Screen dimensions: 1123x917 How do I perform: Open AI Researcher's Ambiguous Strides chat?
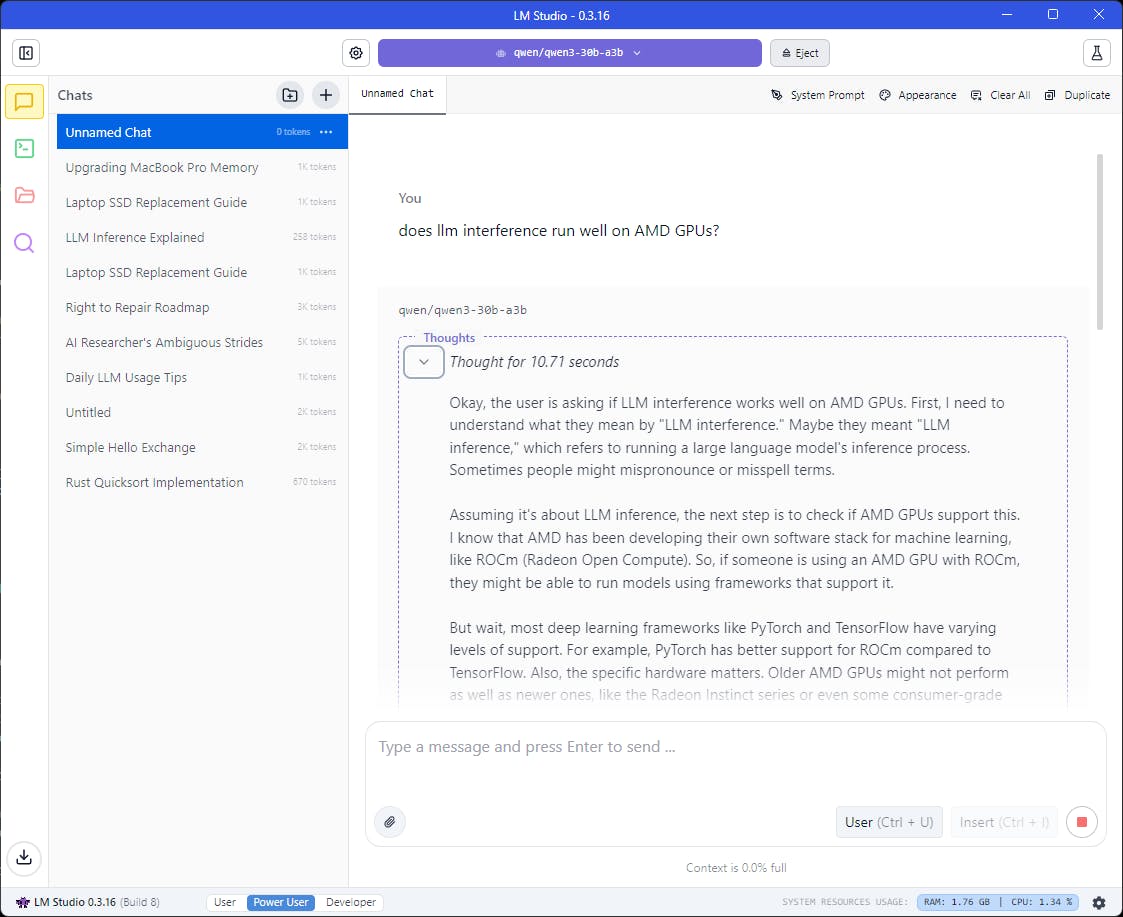click(x=202, y=342)
